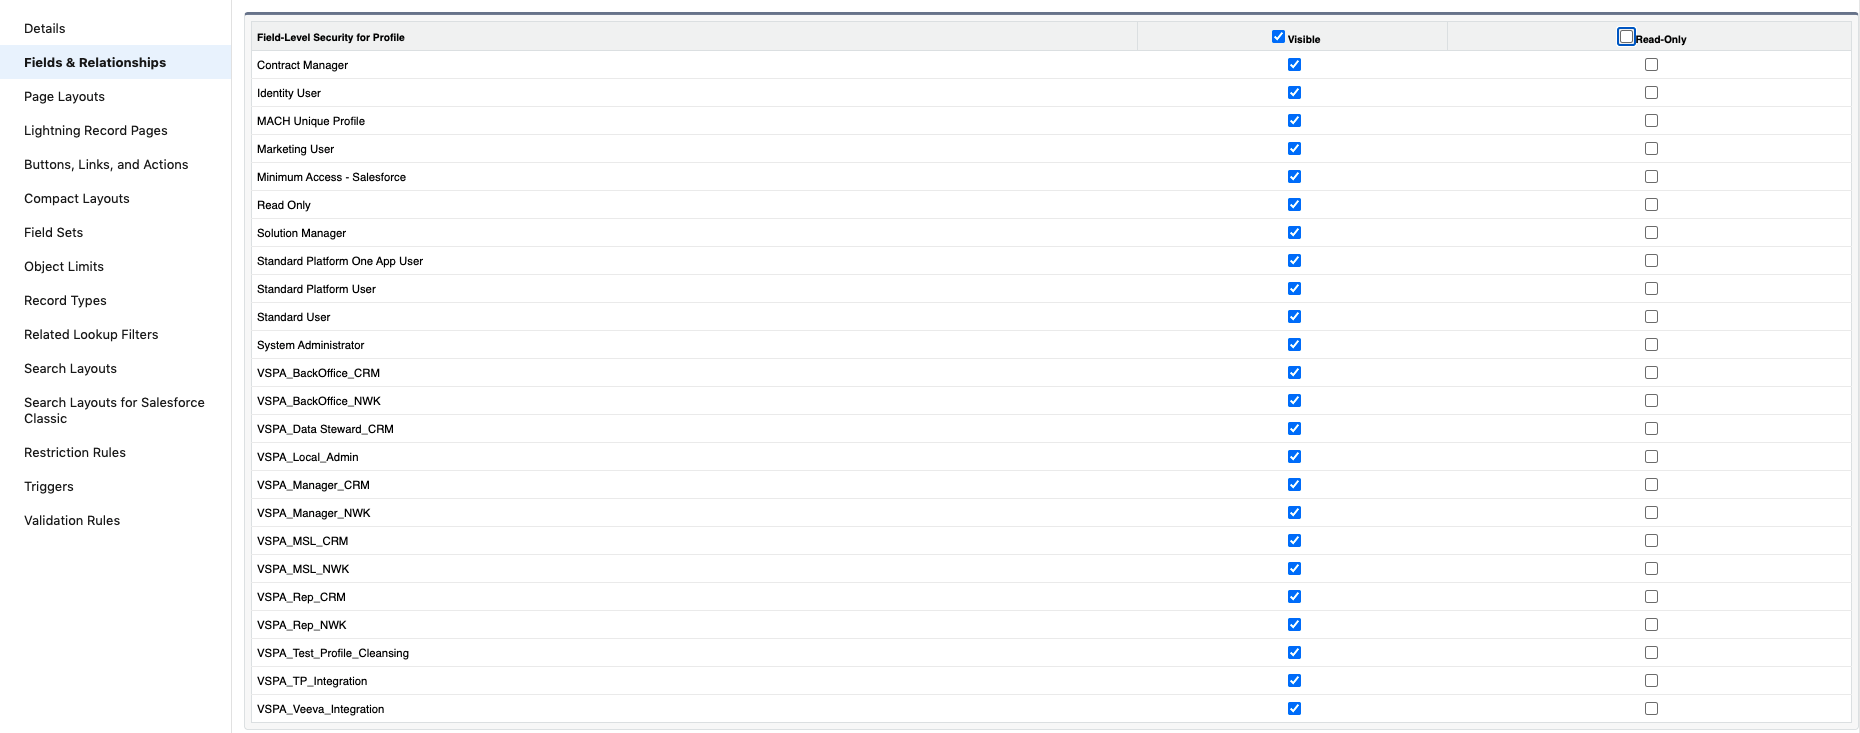
Task: Open the Details section
Action: [45, 28]
